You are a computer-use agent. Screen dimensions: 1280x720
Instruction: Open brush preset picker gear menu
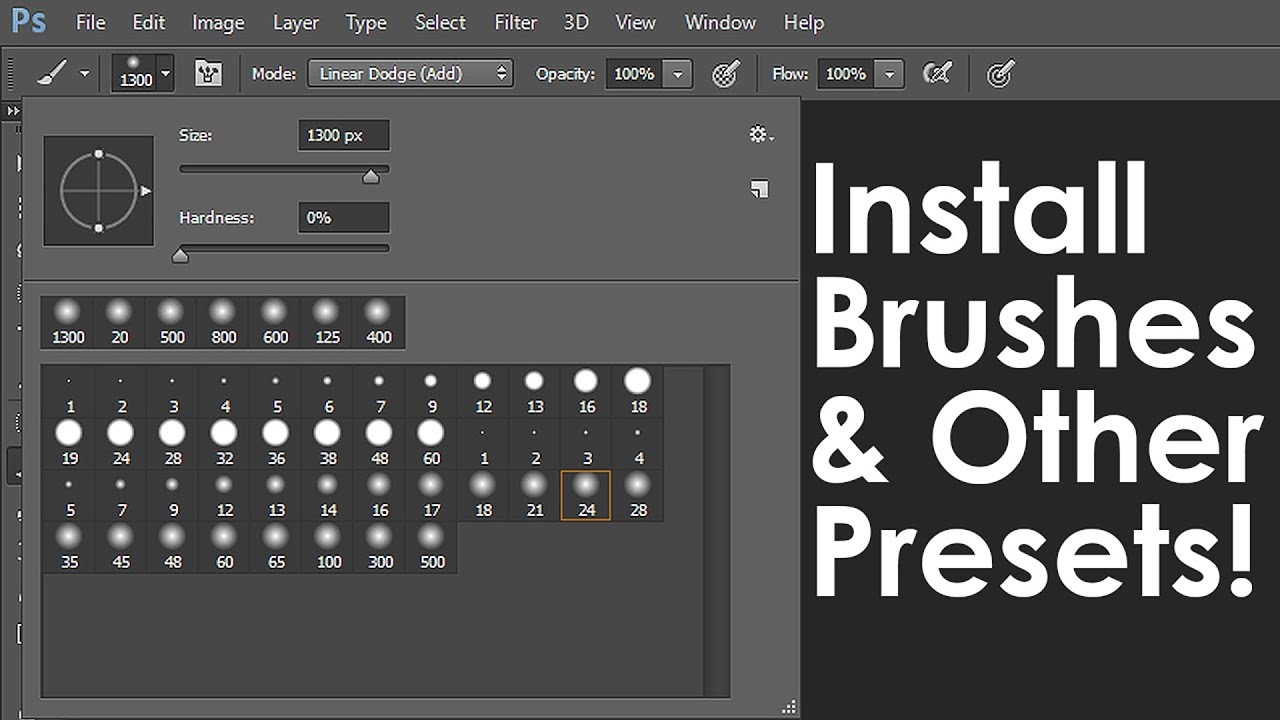(x=760, y=135)
